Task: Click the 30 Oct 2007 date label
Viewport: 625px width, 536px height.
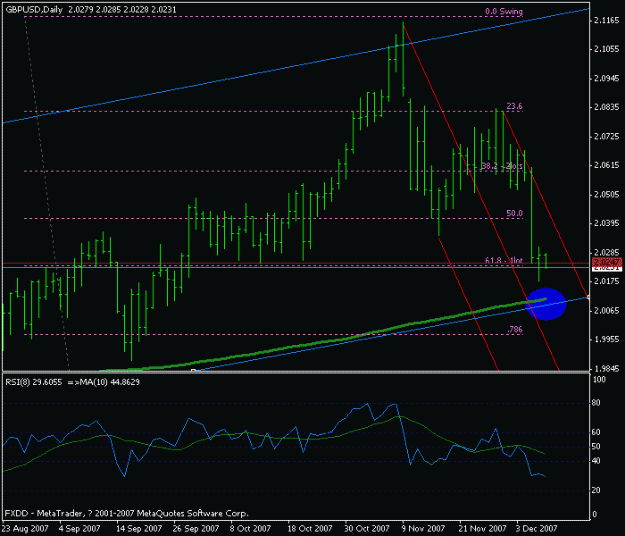Action: [367, 529]
